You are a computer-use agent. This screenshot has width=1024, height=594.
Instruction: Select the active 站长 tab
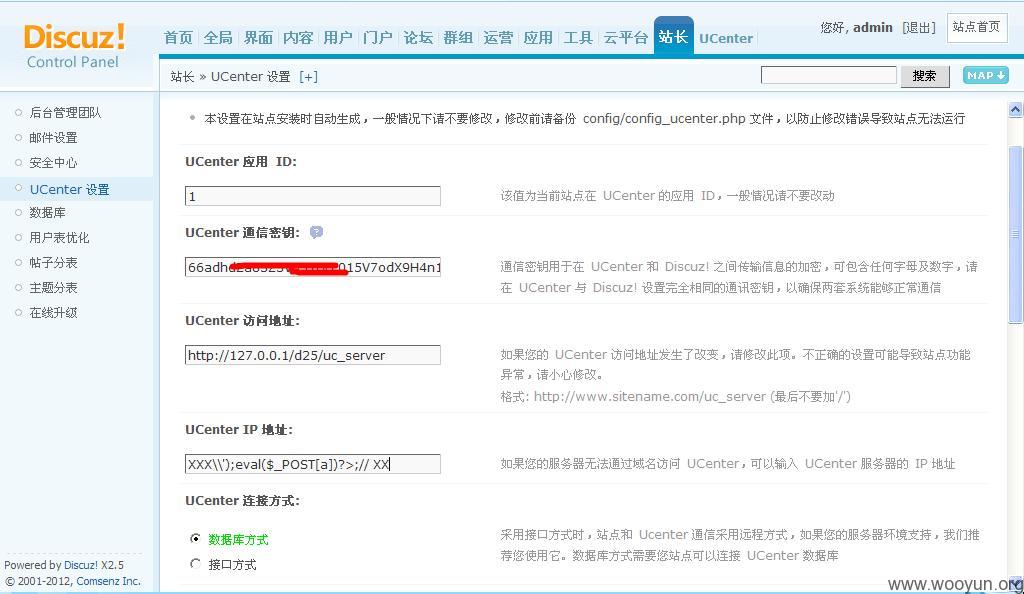[x=673, y=37]
